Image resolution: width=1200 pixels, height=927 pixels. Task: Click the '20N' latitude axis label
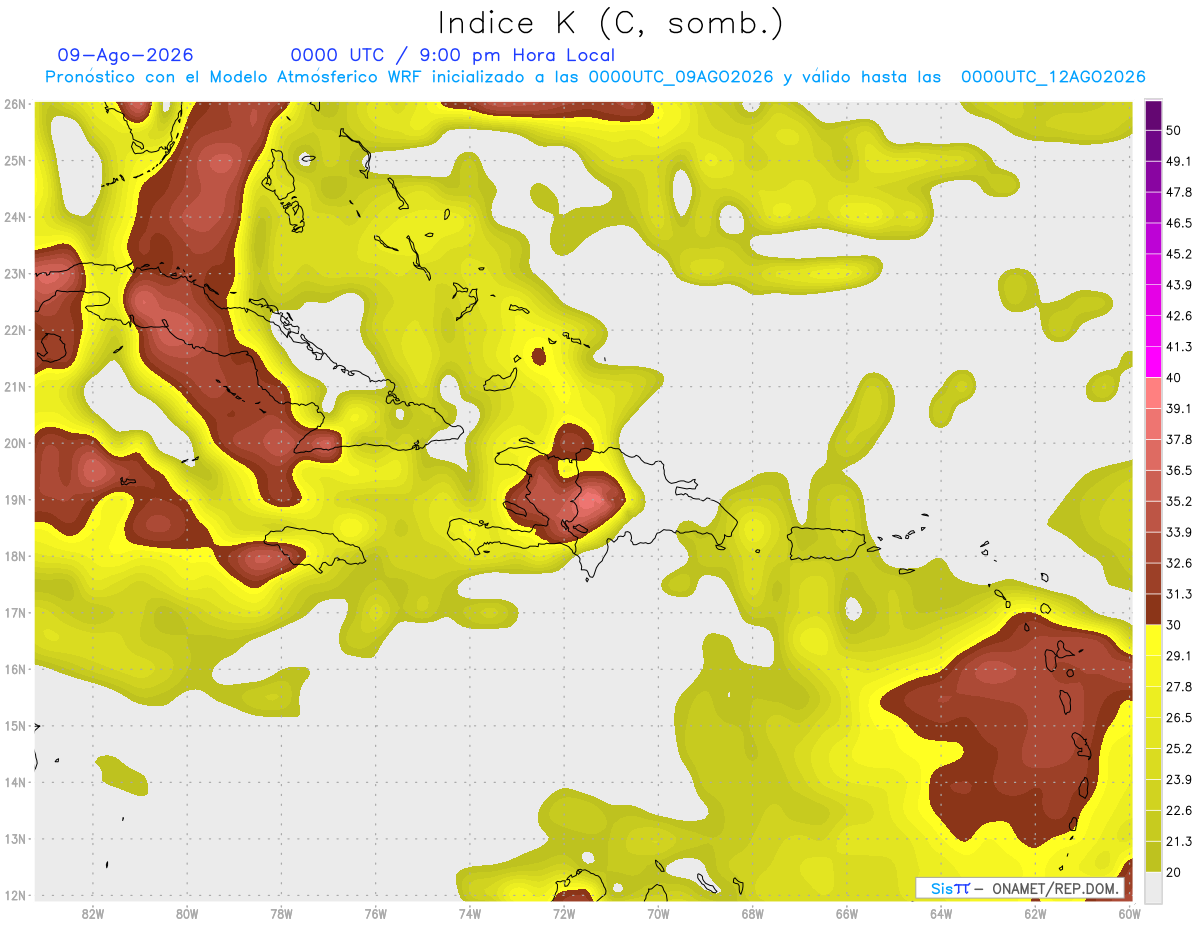coord(15,443)
